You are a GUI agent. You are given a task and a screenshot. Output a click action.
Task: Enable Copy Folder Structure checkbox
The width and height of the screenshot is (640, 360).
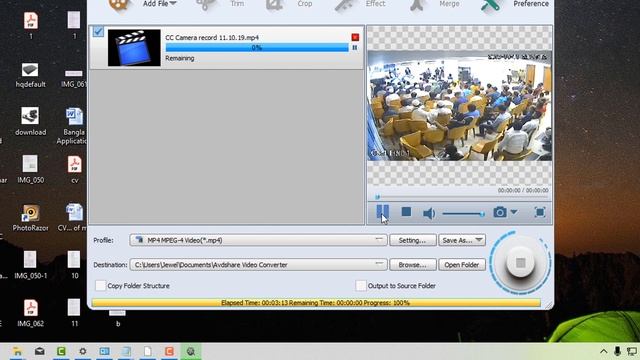pyautogui.click(x=100, y=285)
